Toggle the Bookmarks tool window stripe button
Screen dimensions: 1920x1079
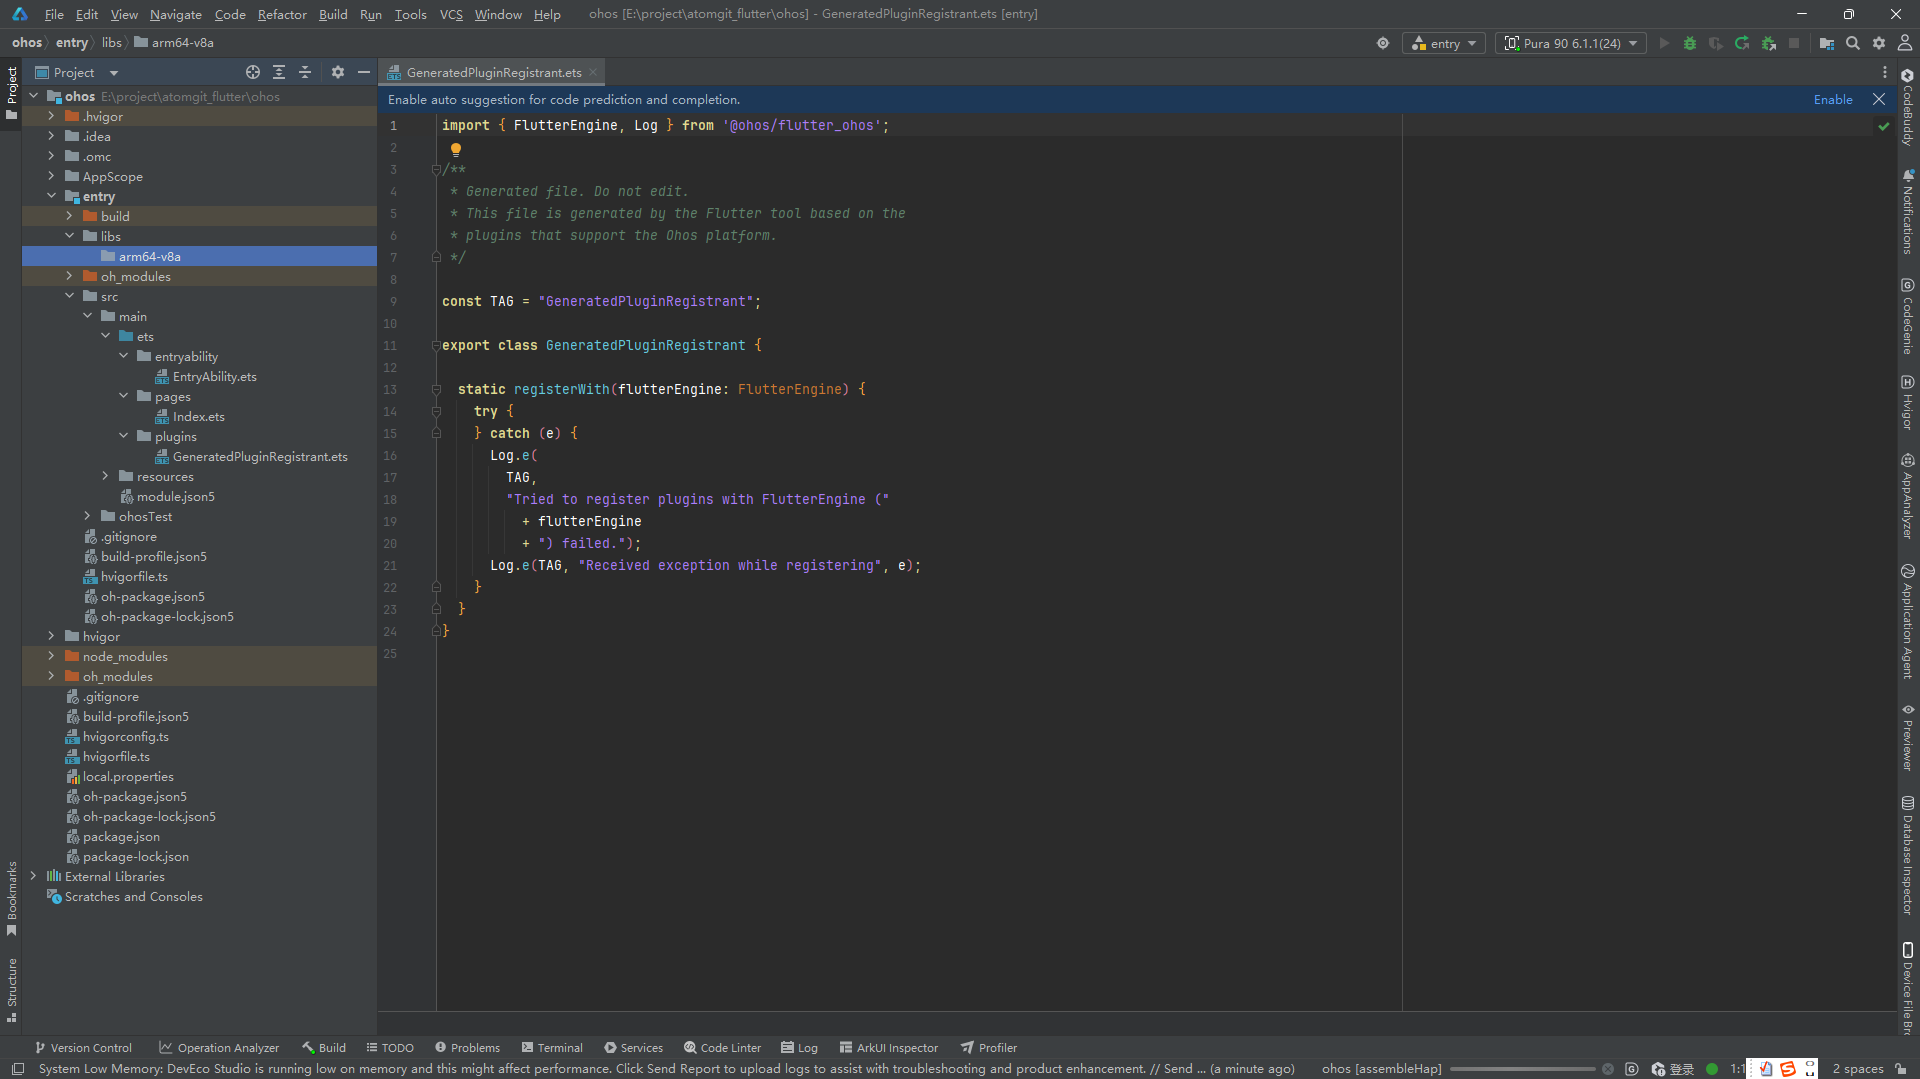[x=12, y=899]
